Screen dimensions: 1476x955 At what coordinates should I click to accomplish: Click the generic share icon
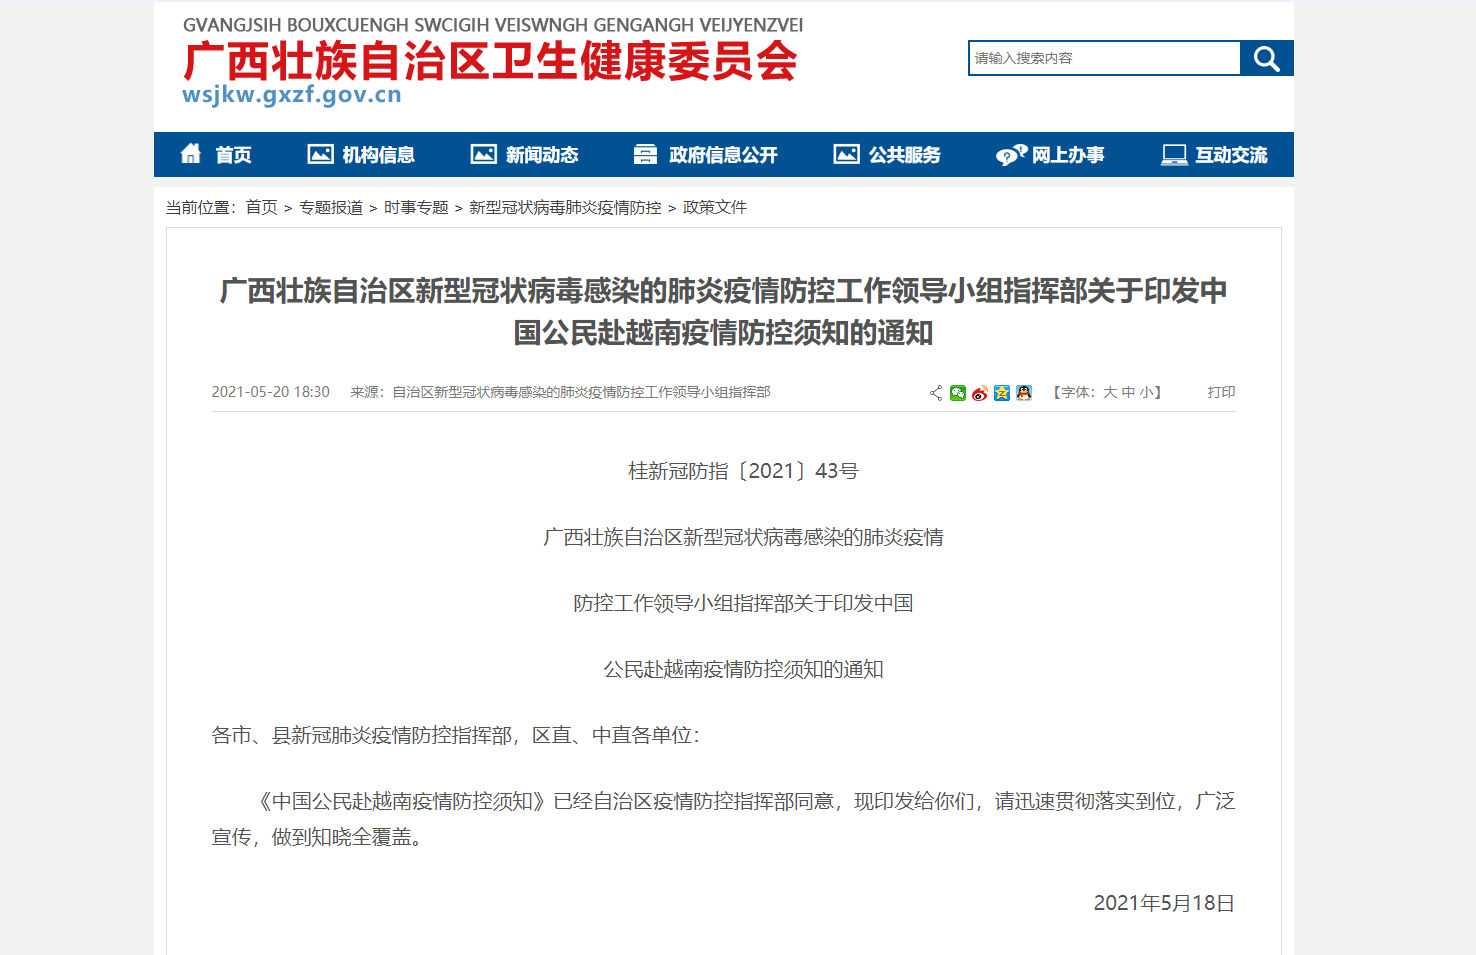(936, 393)
